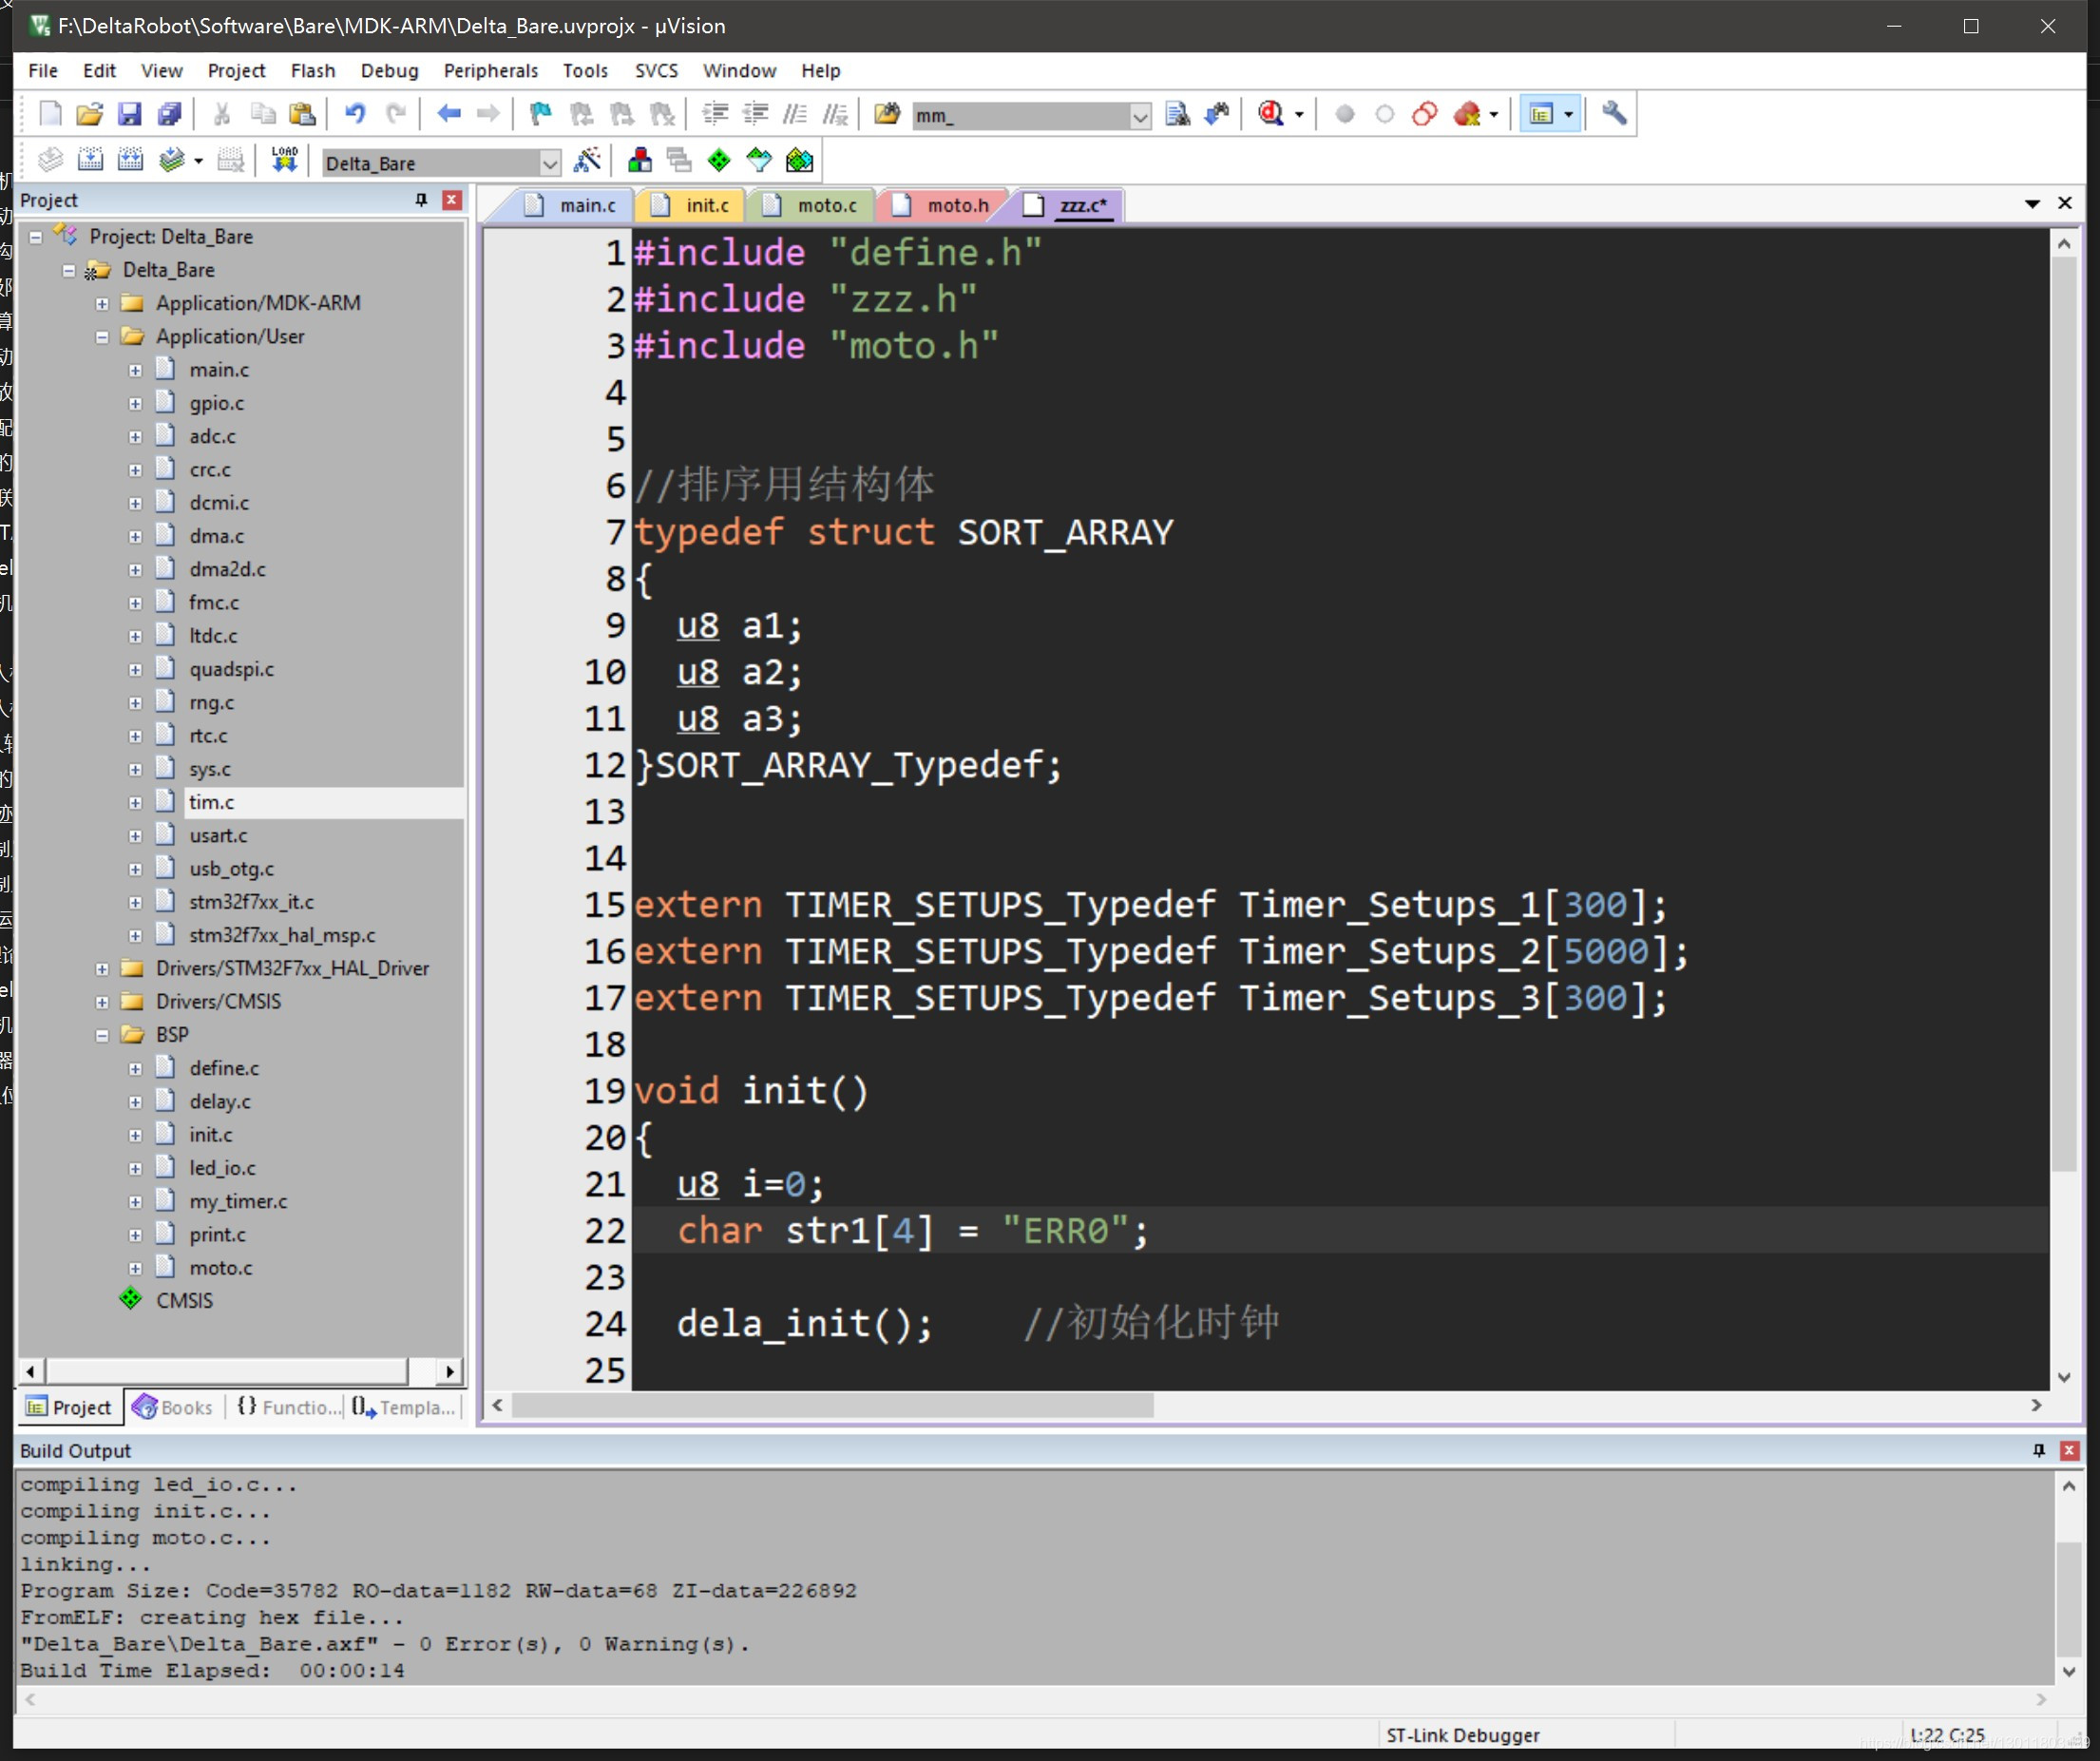
Task: Expand the Application/MDK-ARM folder
Action: (102, 304)
